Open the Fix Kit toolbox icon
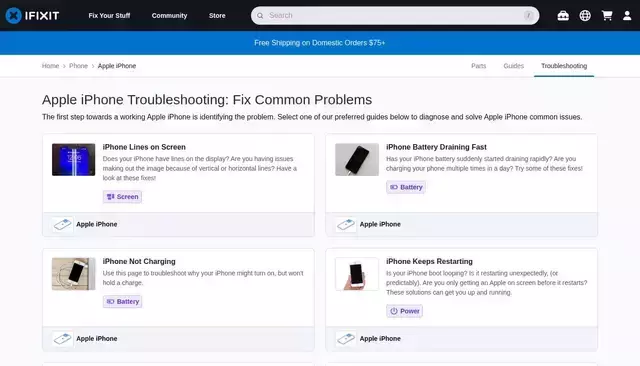Image resolution: width=640 pixels, height=366 pixels. [563, 16]
